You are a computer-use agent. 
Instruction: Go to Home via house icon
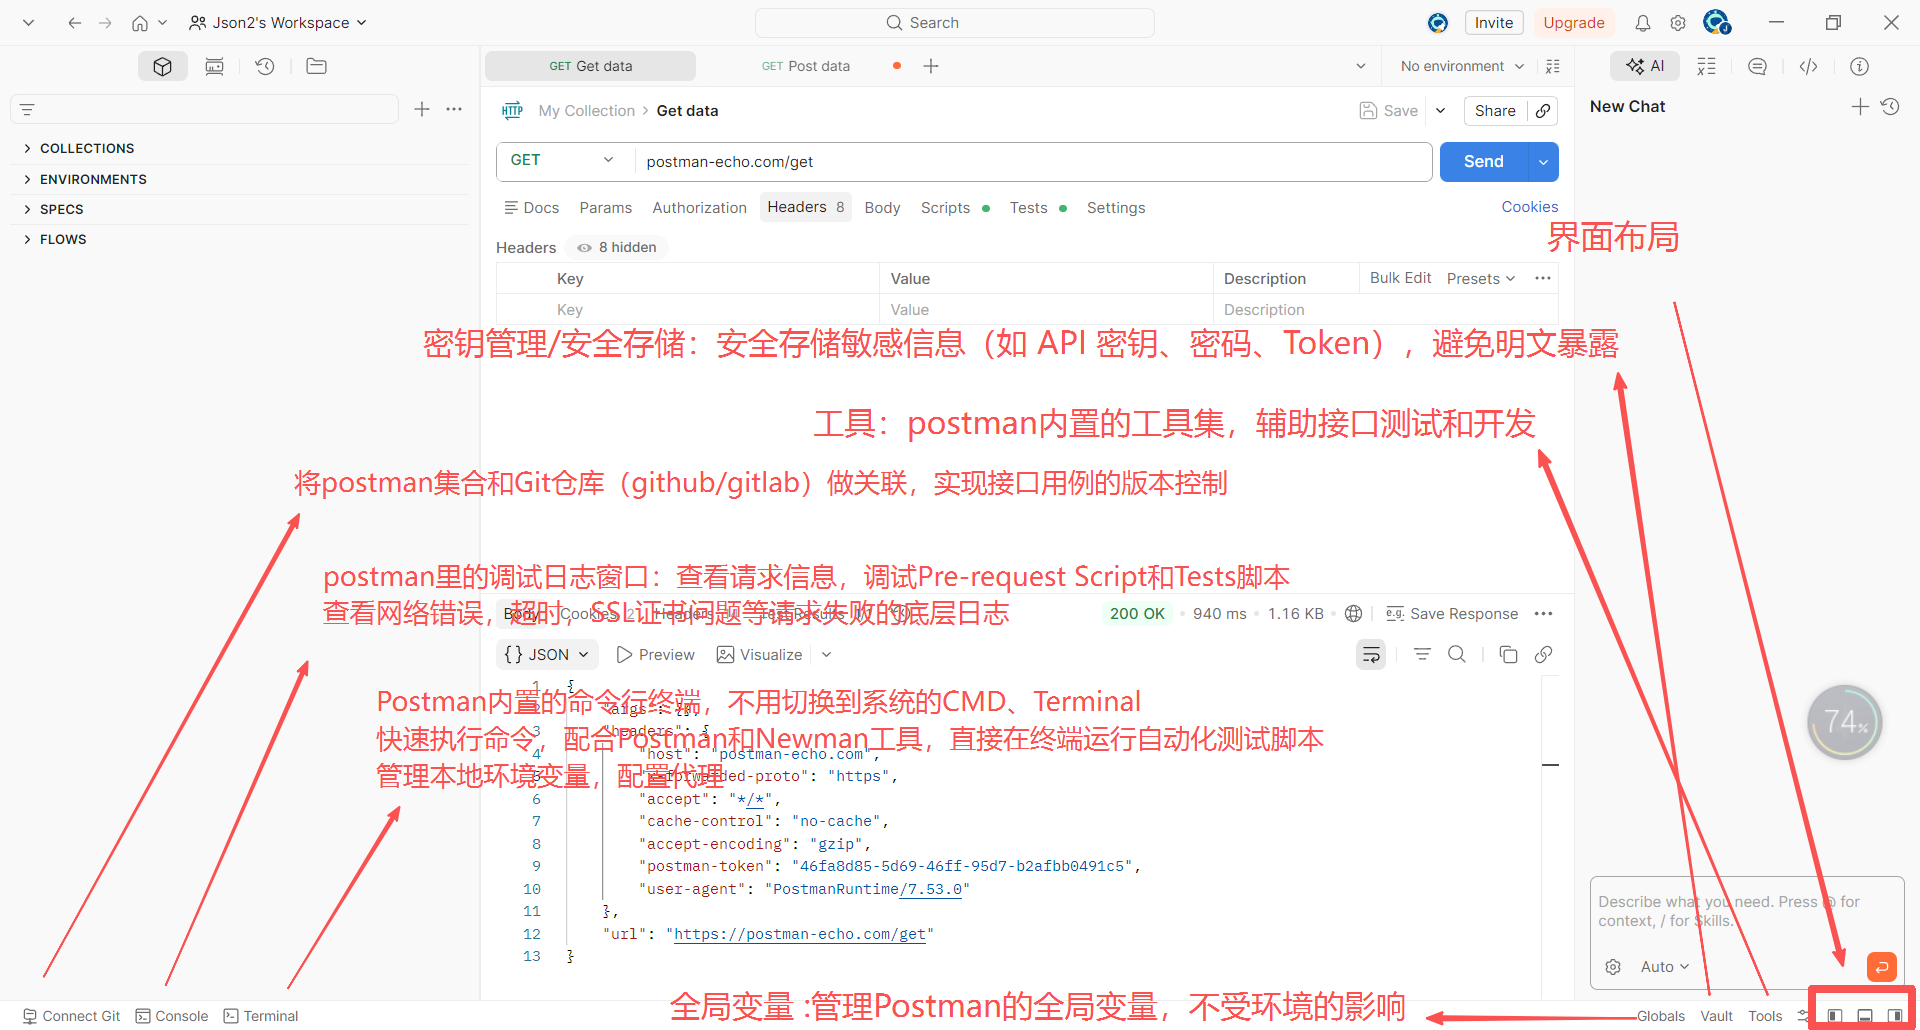pos(140,23)
